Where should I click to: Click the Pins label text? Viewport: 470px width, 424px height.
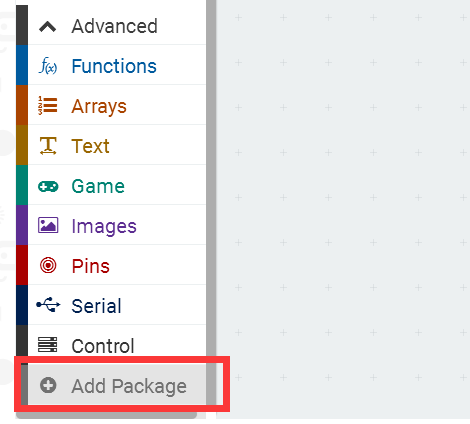click(91, 266)
